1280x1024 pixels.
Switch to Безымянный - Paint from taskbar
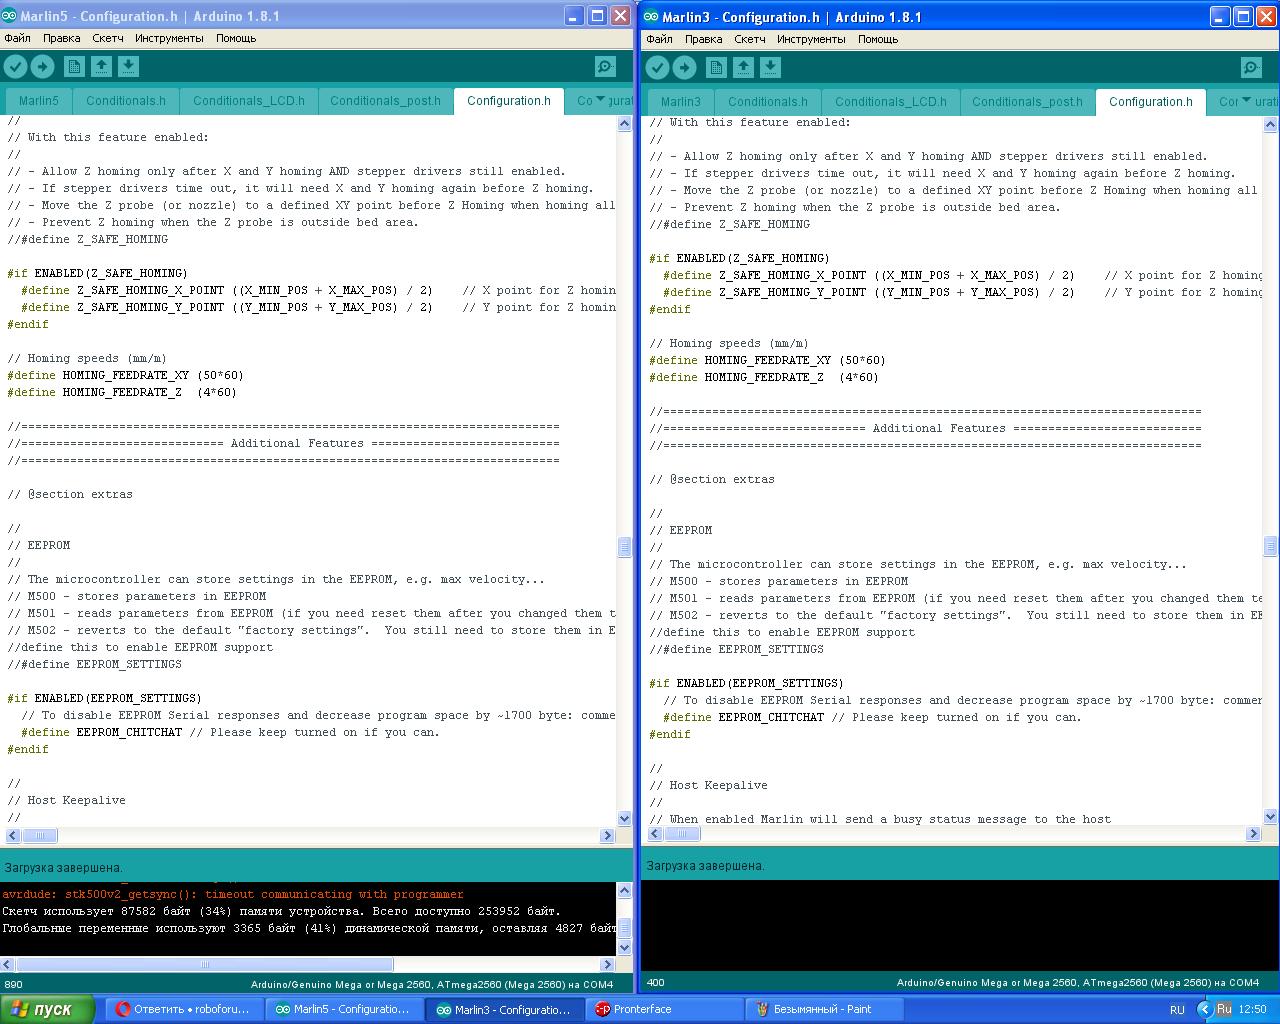[x=826, y=1009]
